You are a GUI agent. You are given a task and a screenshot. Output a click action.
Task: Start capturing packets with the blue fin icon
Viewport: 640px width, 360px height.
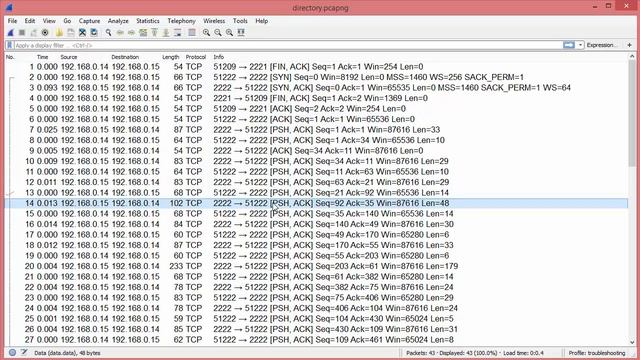11,33
